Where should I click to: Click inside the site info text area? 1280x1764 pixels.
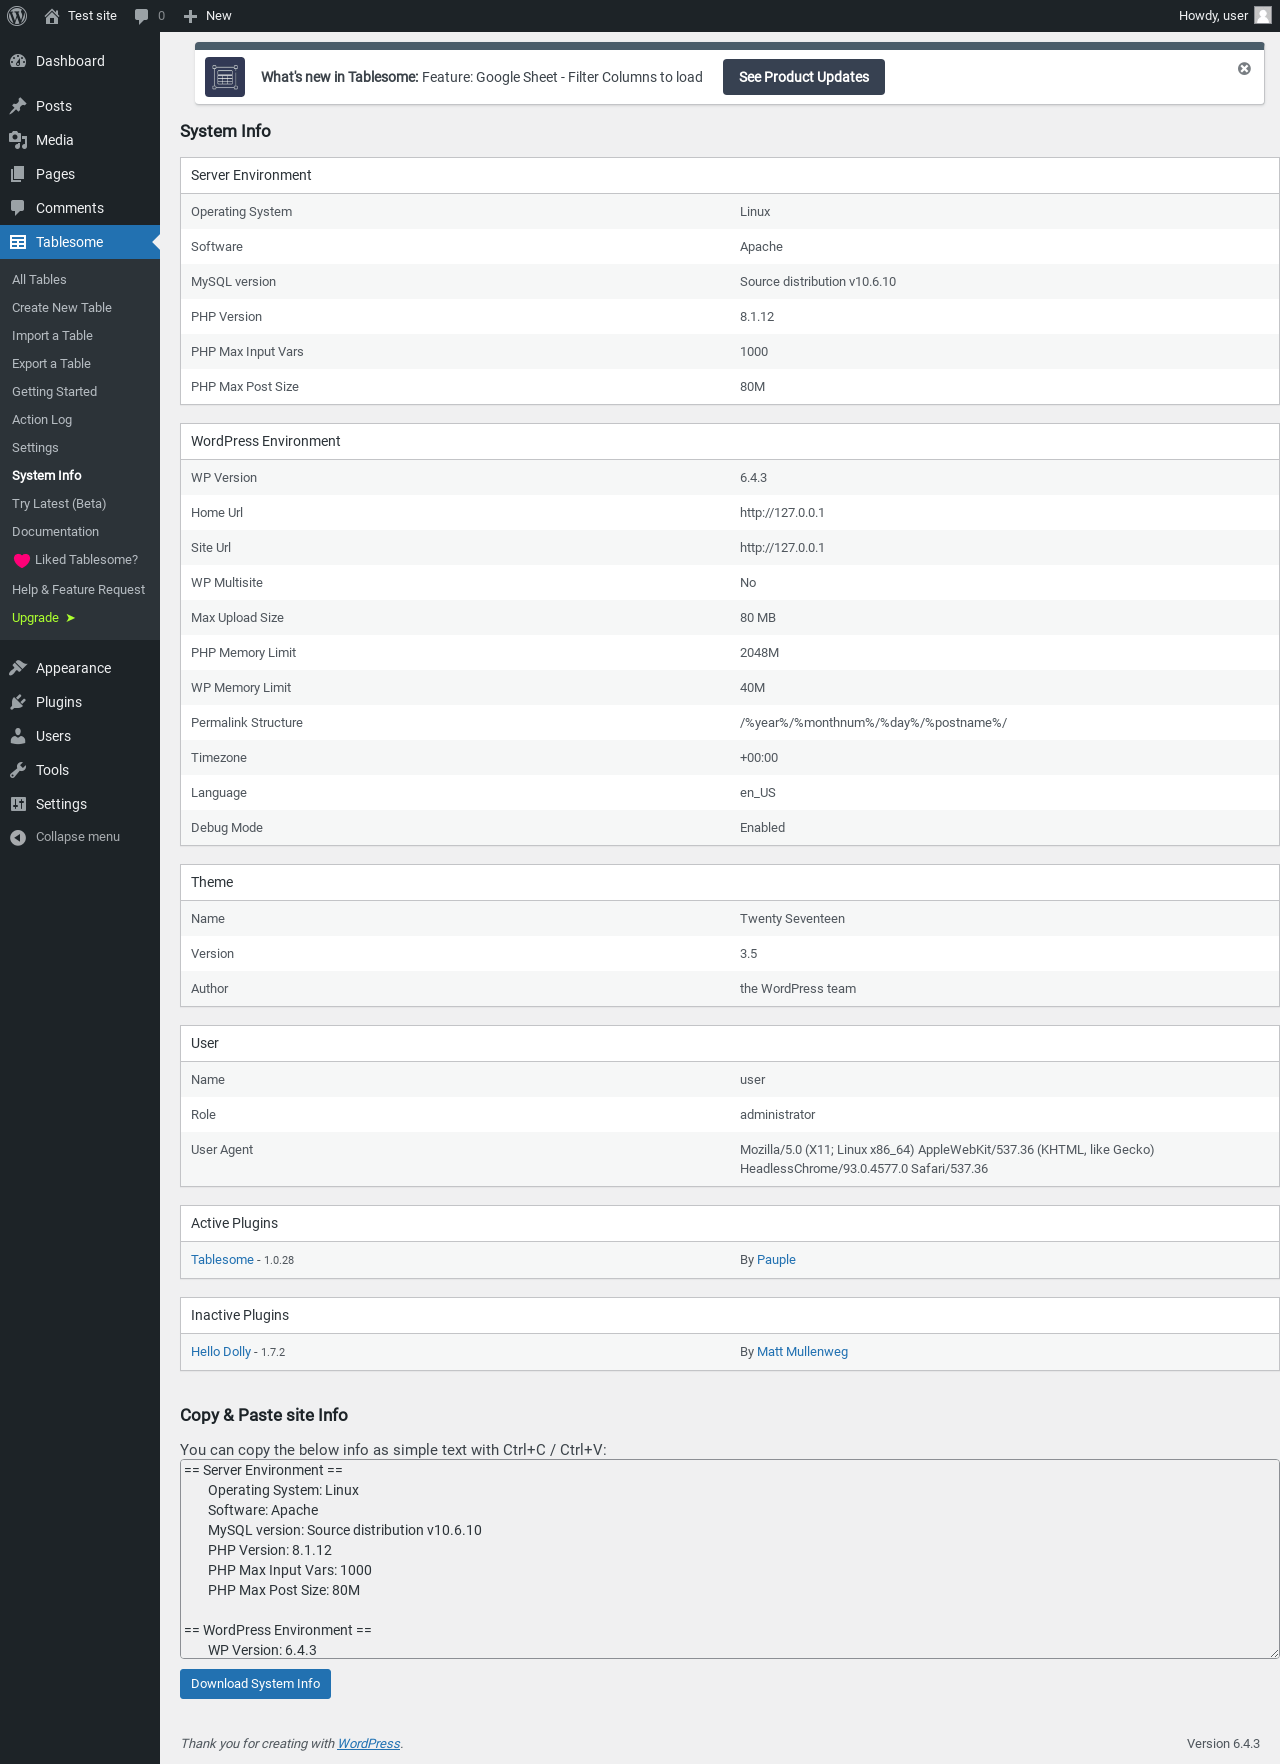pyautogui.click(x=728, y=1558)
